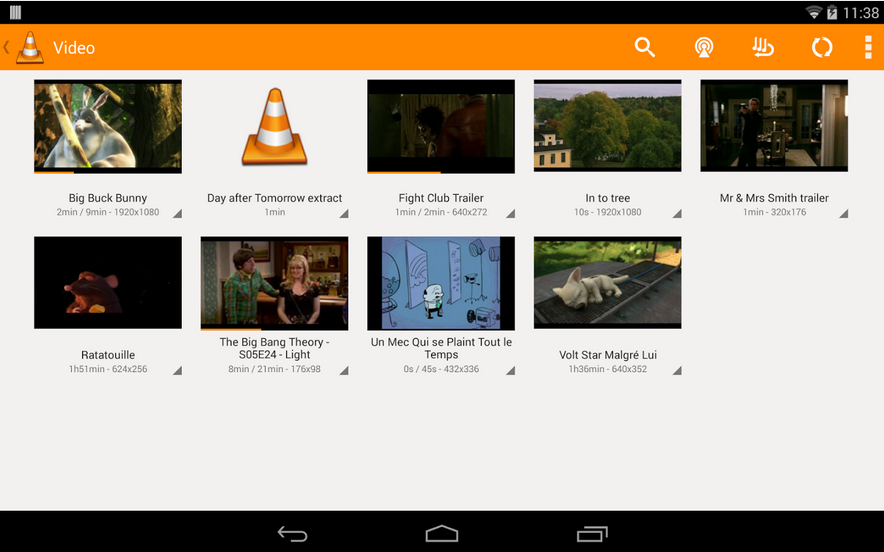Image resolution: width=884 pixels, height=552 pixels.
Task: Expand options triangle for Fight Club Trailer
Action: click(510, 213)
